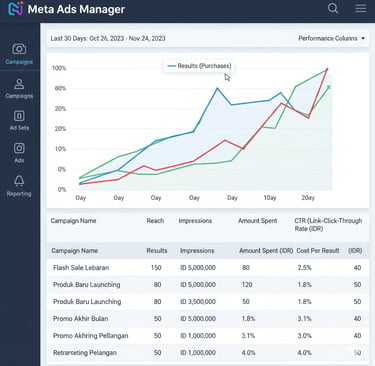Viewport: 375px width, 366px height.
Task: Click Produk Baru Launching with amount 120
Action: click(87, 285)
